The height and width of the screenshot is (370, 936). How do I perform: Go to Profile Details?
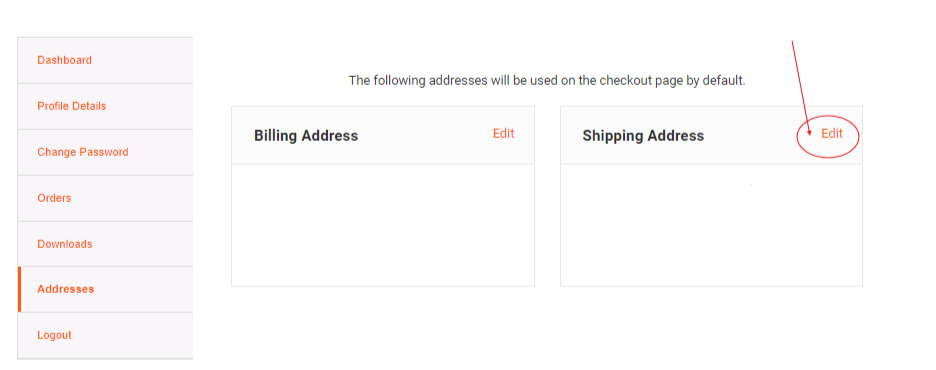point(105,106)
